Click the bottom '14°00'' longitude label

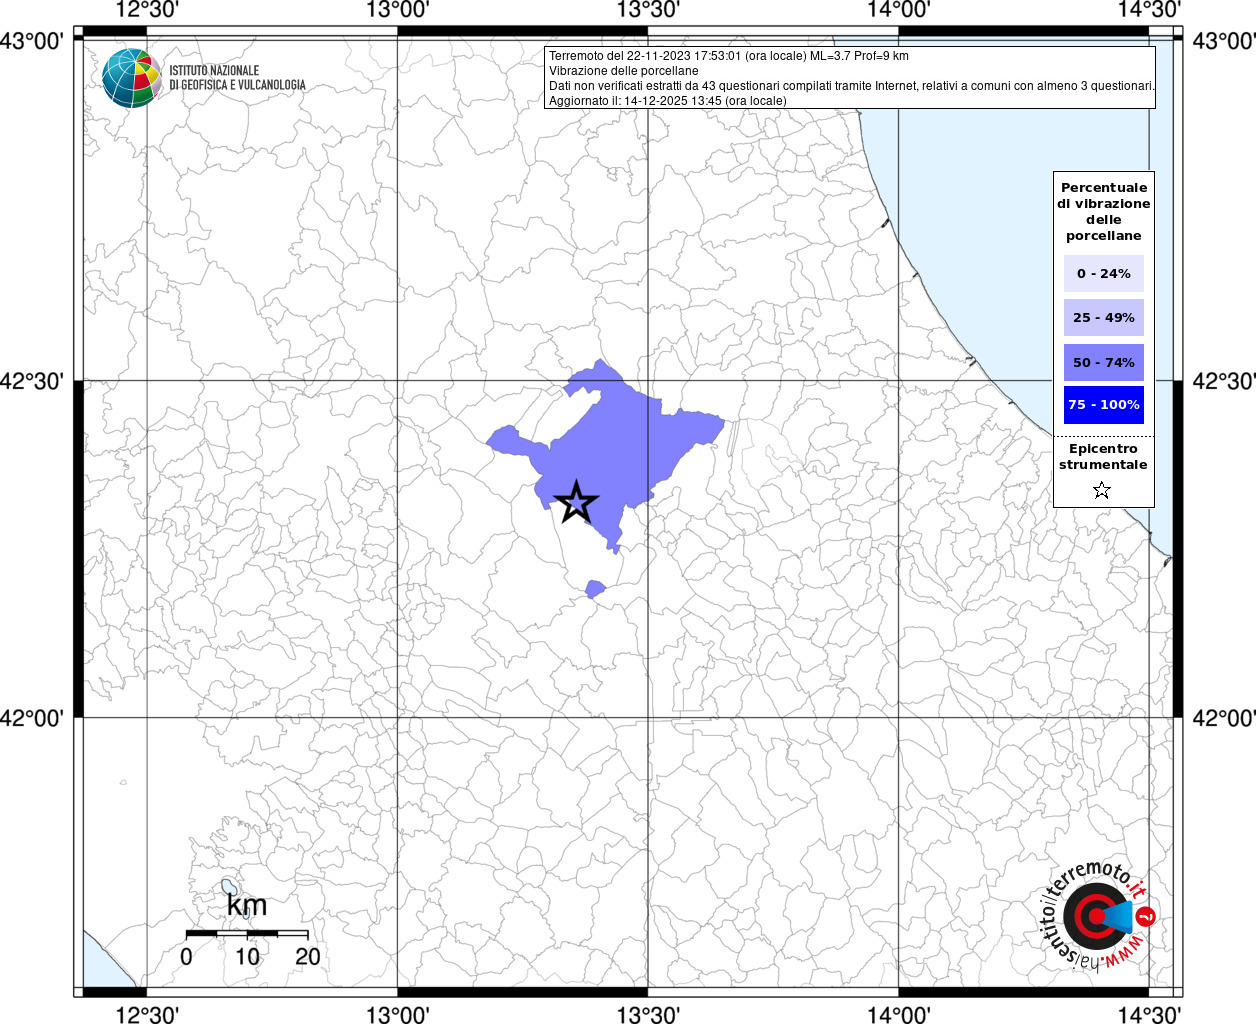pyautogui.click(x=898, y=1014)
